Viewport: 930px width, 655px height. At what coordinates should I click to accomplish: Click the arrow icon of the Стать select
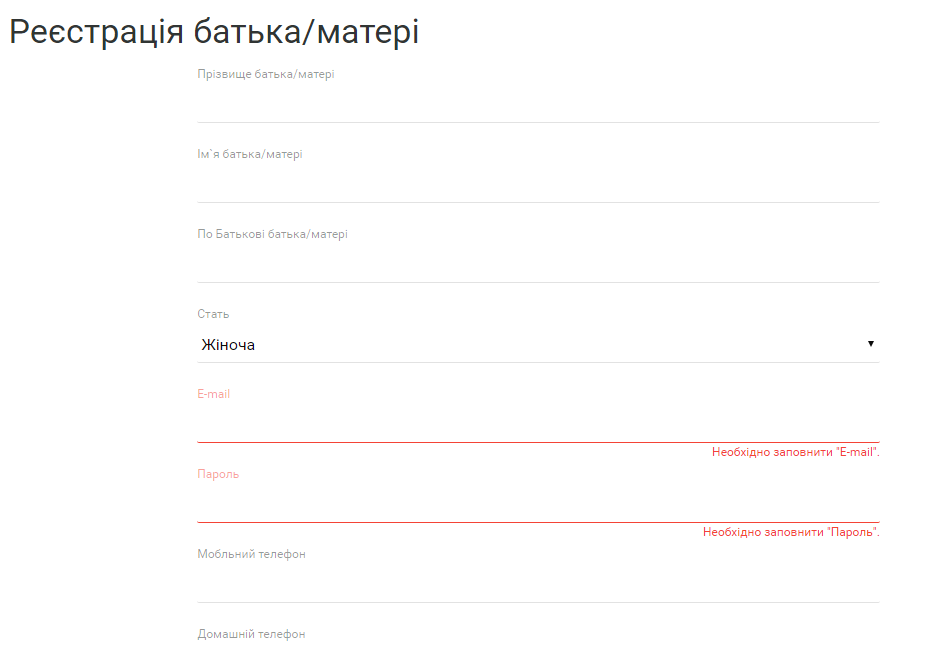pyautogui.click(x=870, y=344)
